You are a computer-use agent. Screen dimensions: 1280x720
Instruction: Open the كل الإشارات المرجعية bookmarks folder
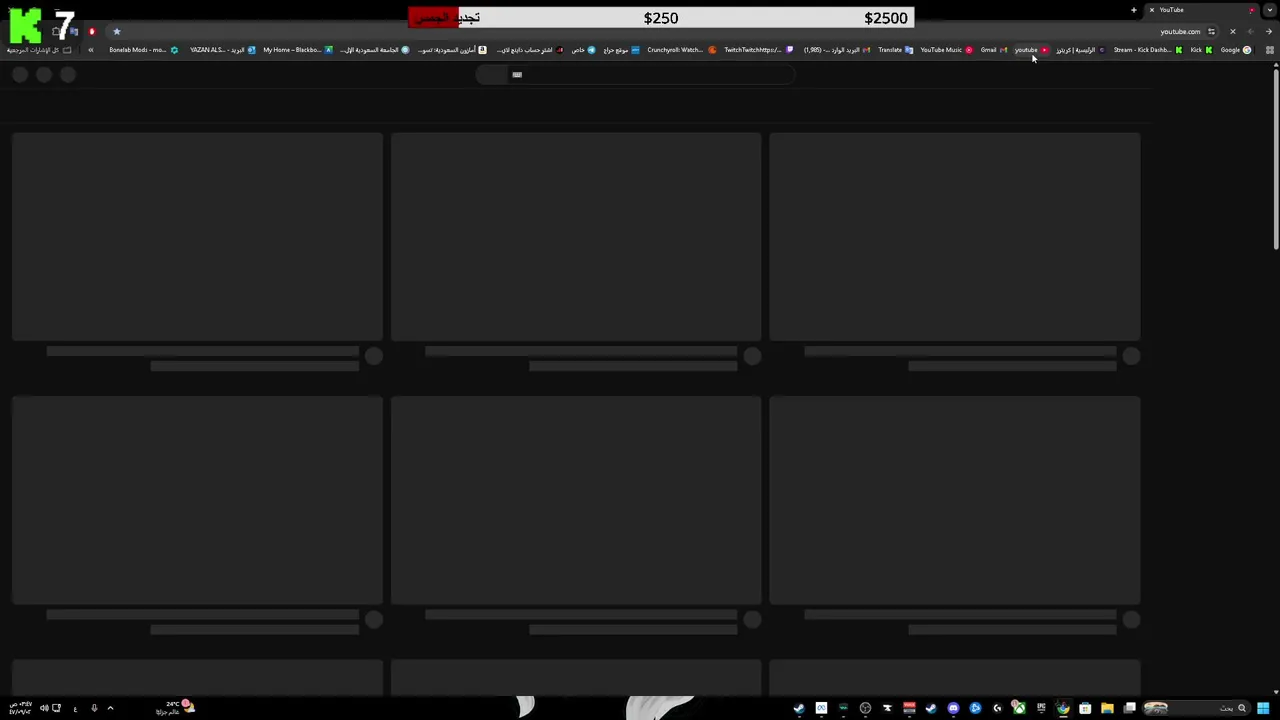click(x=39, y=50)
